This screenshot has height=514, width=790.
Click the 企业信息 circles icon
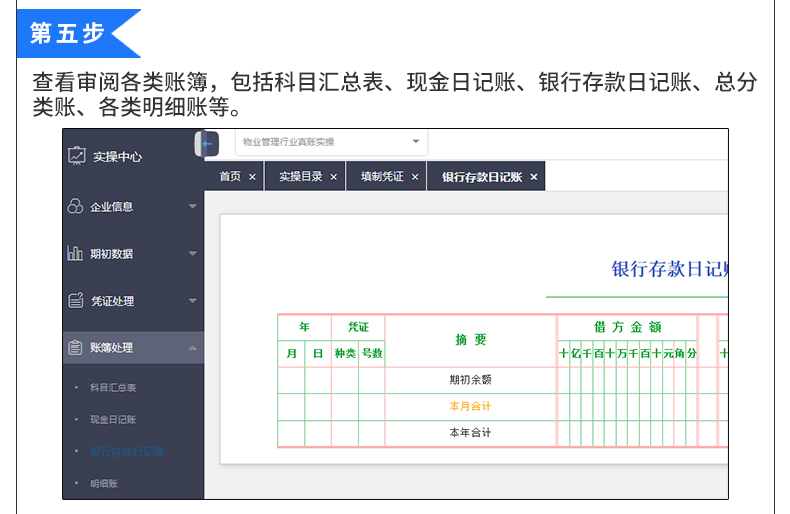[75, 206]
